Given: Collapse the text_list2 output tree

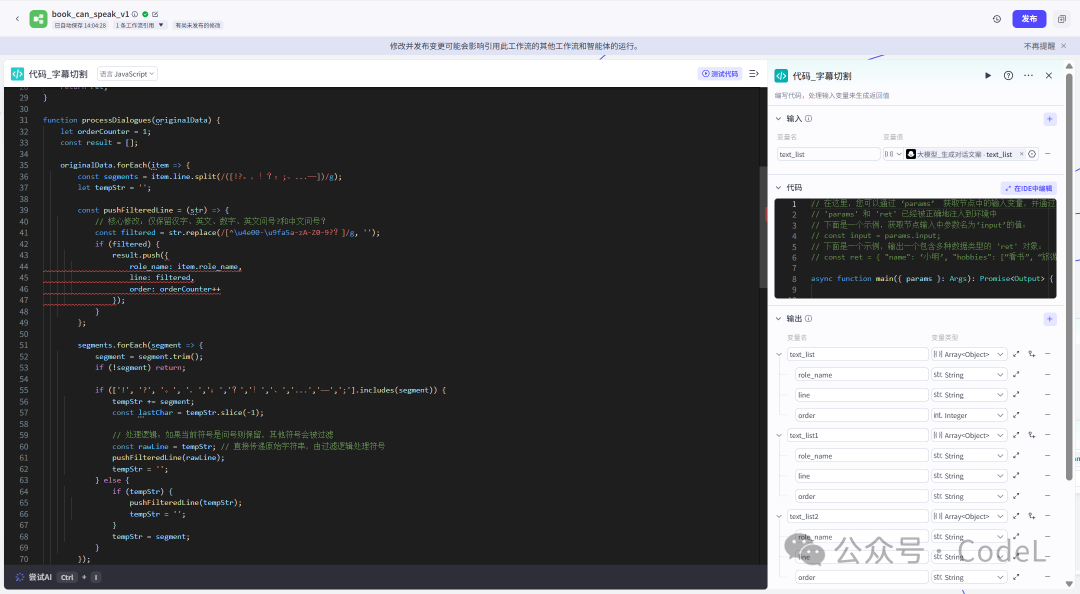Looking at the screenshot, I should (x=779, y=516).
